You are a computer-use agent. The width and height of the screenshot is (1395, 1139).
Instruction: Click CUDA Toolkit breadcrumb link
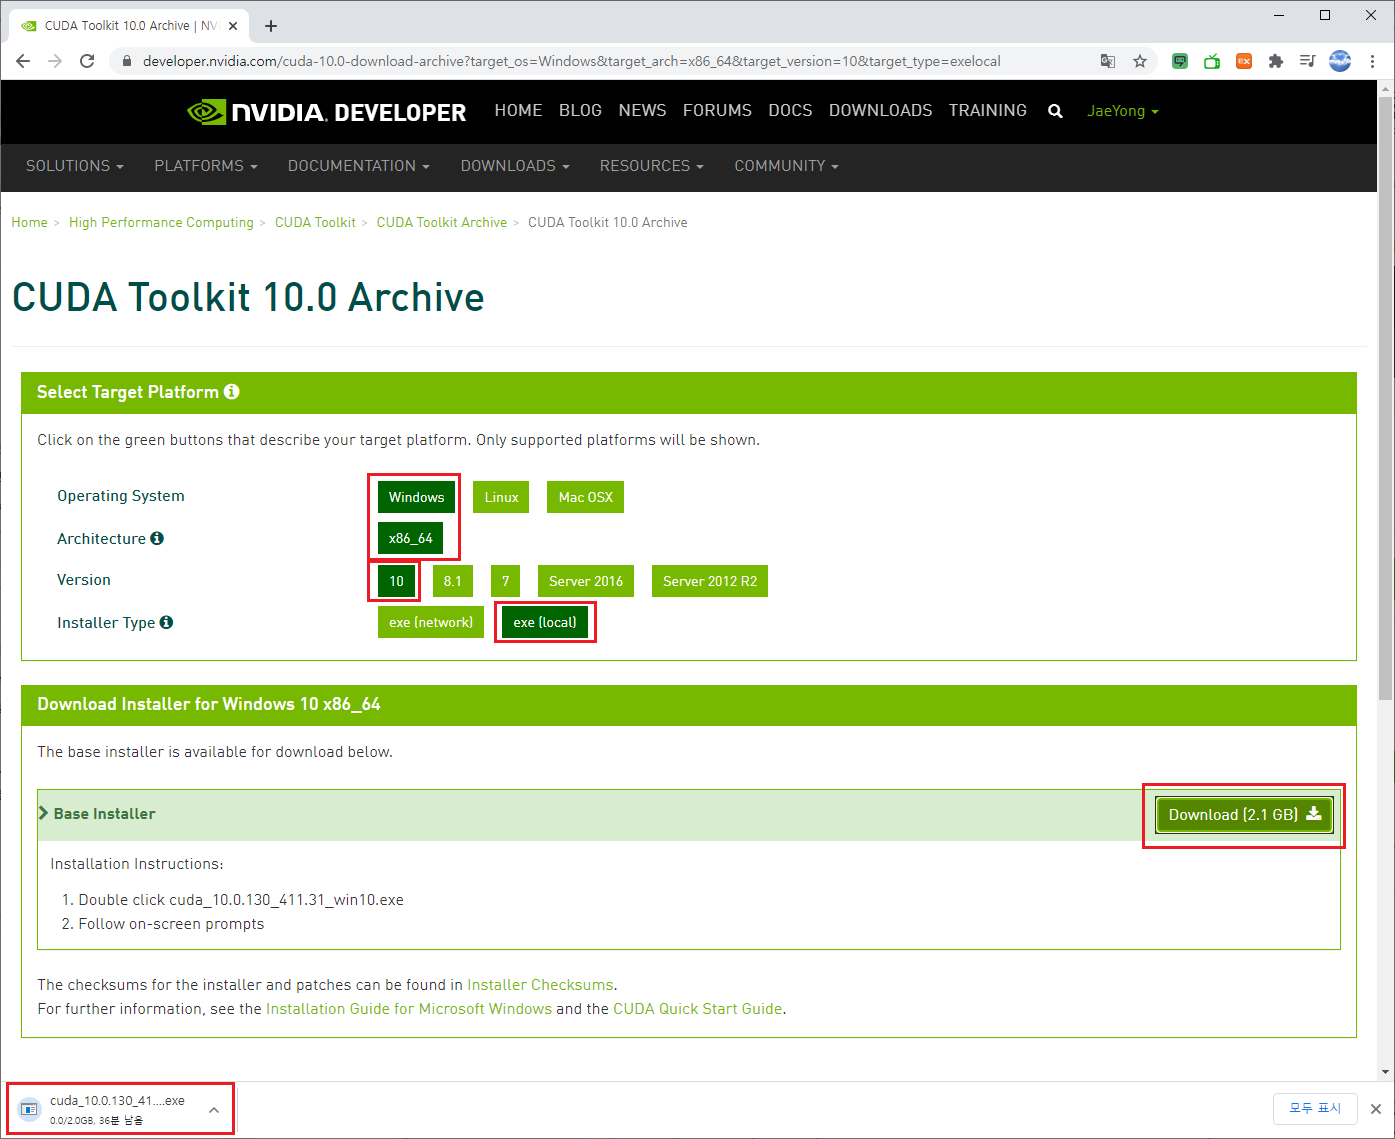pyautogui.click(x=315, y=222)
